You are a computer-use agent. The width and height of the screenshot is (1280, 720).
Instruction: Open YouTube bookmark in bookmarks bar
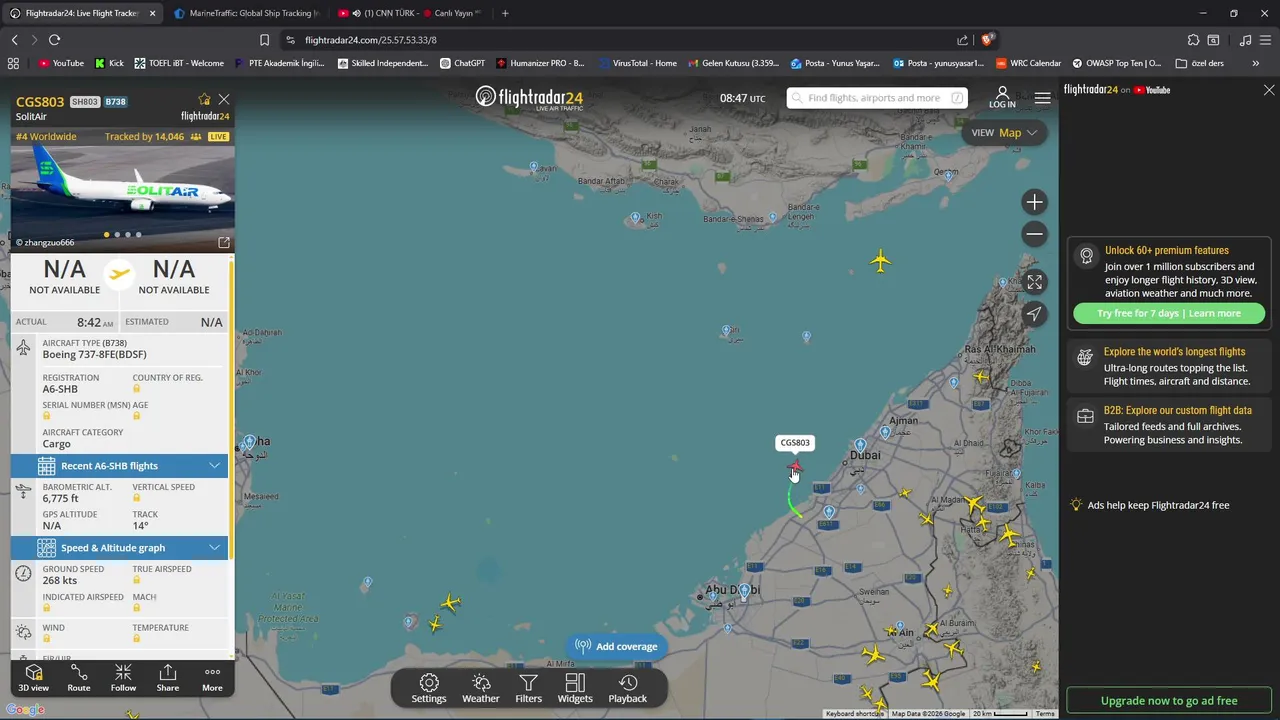(61, 63)
